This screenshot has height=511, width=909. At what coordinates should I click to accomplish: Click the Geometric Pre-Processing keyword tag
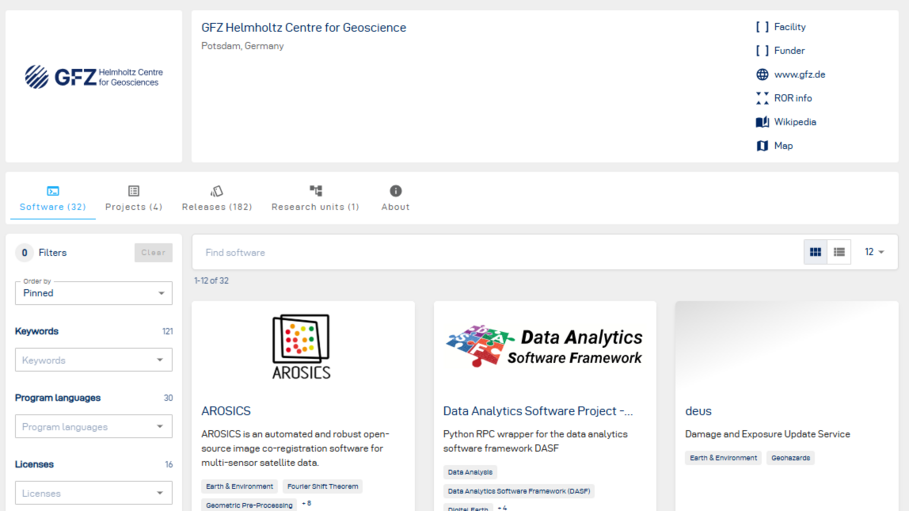pyautogui.click(x=249, y=505)
